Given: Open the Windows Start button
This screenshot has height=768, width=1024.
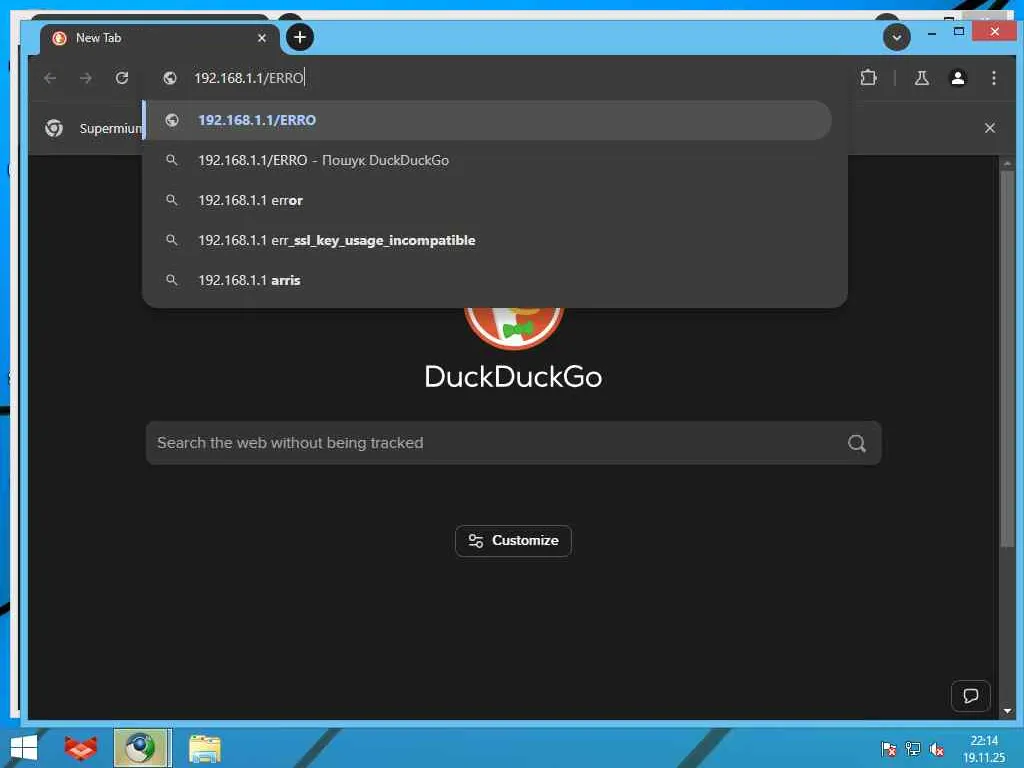Looking at the screenshot, I should click(x=24, y=748).
